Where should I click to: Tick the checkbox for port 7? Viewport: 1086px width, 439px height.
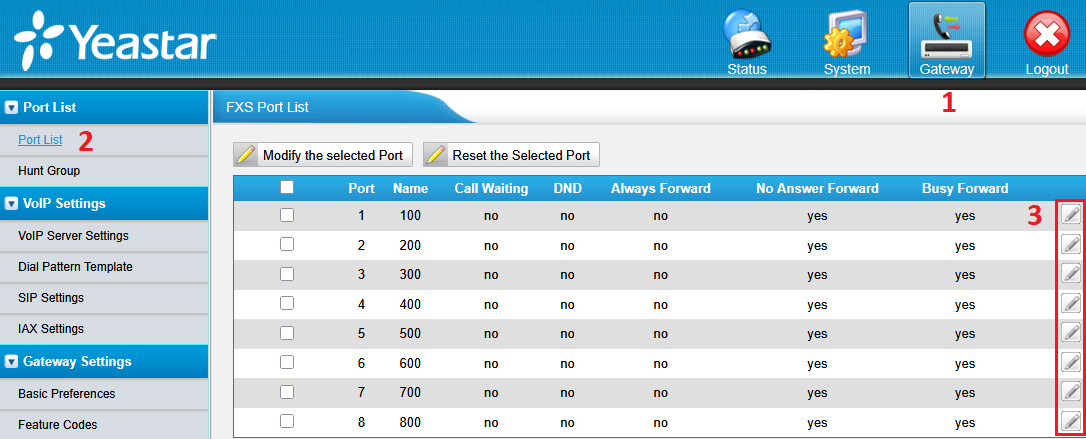pos(287,392)
